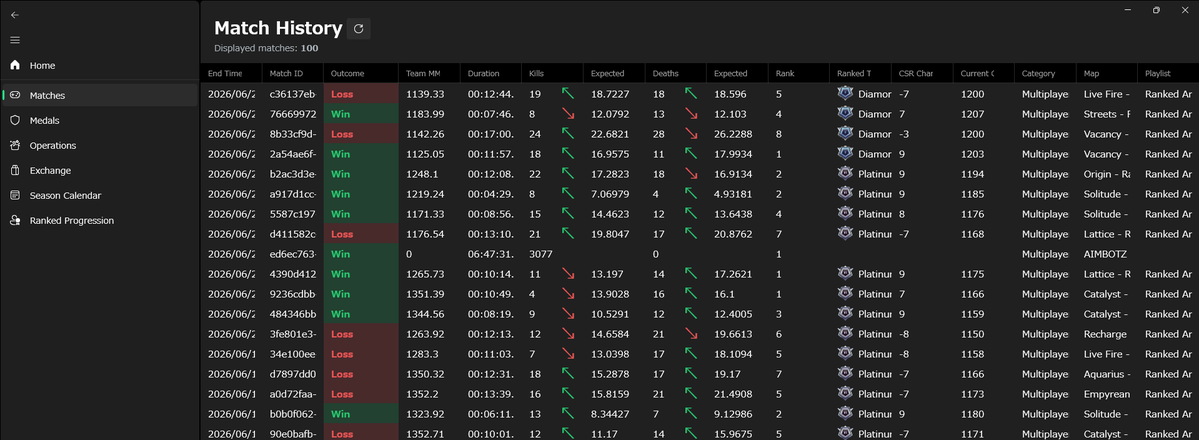Click kills down arrow in 4390d412 row
Screen dimensions: 1199x440
tap(568, 273)
